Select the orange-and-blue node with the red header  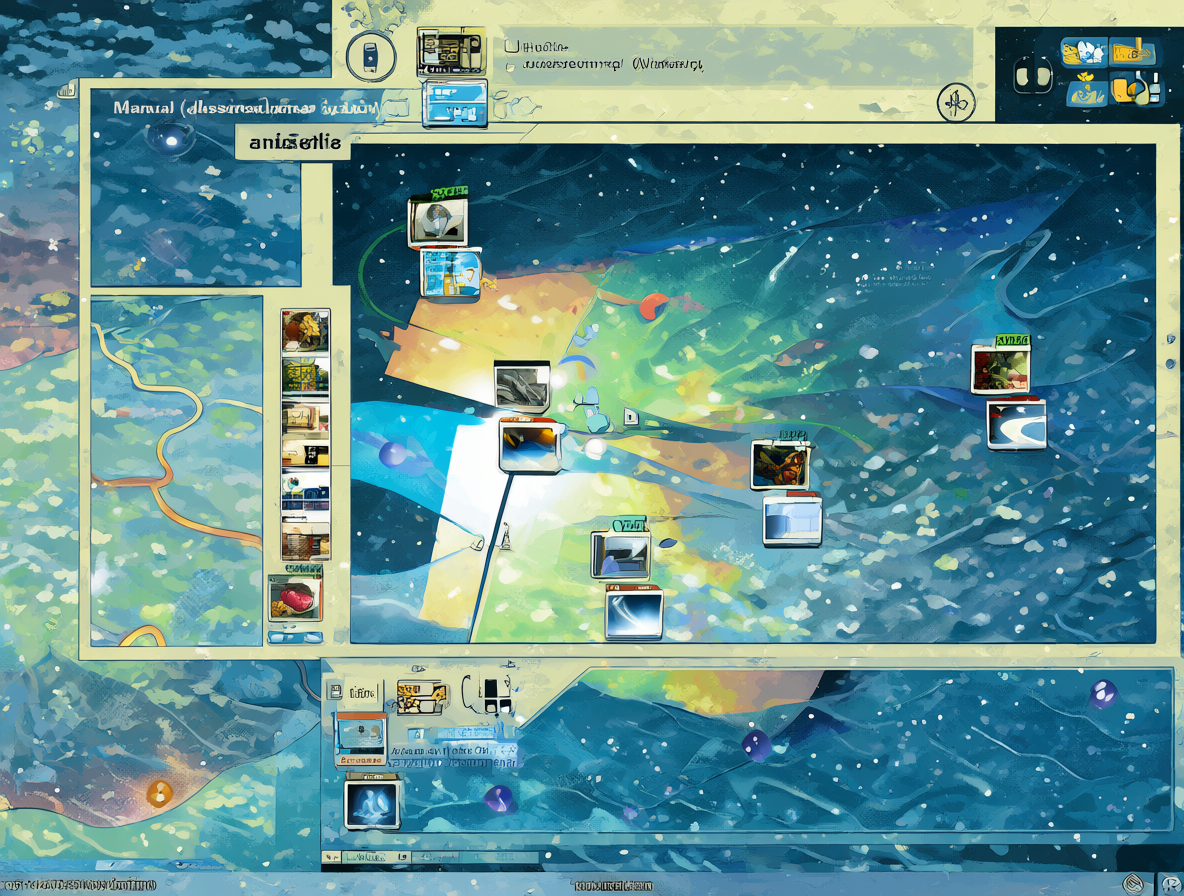tap(531, 445)
